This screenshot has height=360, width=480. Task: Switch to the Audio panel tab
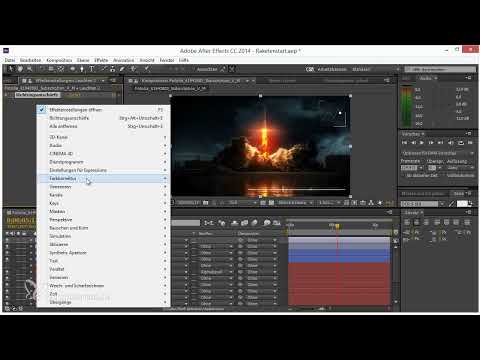coord(426,78)
